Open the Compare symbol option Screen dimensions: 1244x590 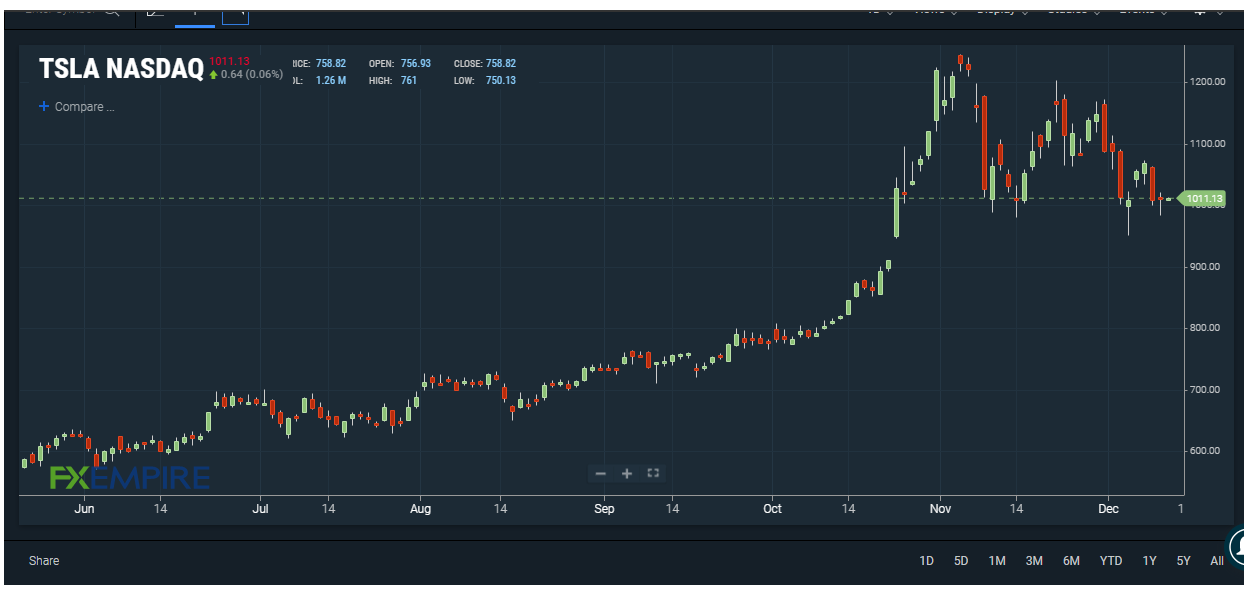click(x=77, y=107)
